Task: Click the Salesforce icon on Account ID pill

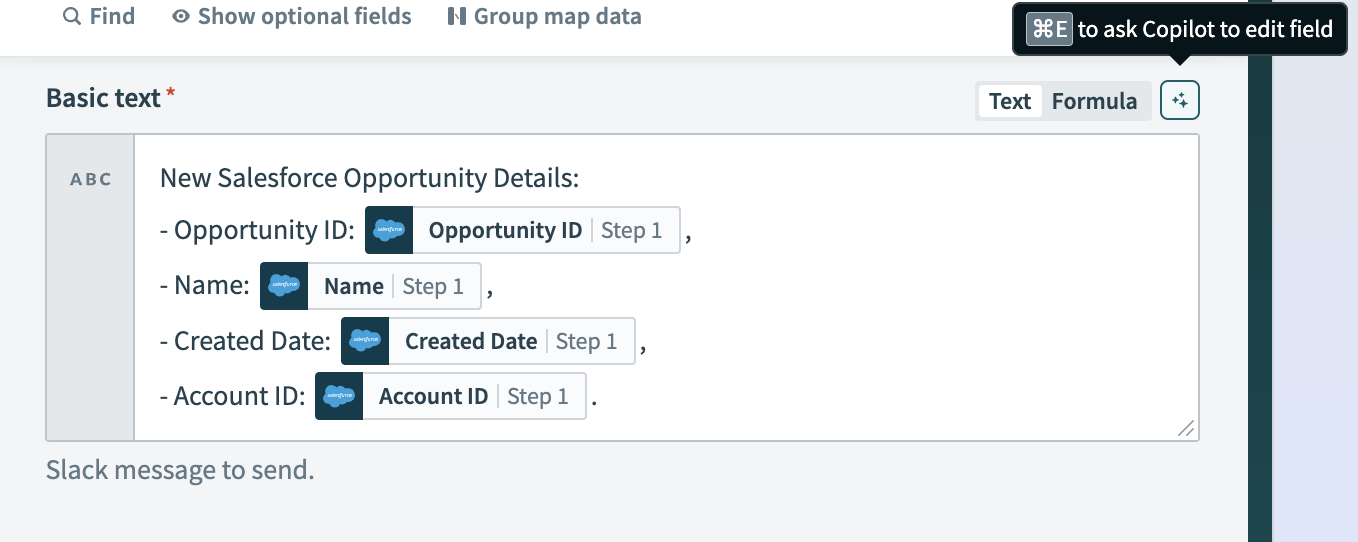Action: 339,396
